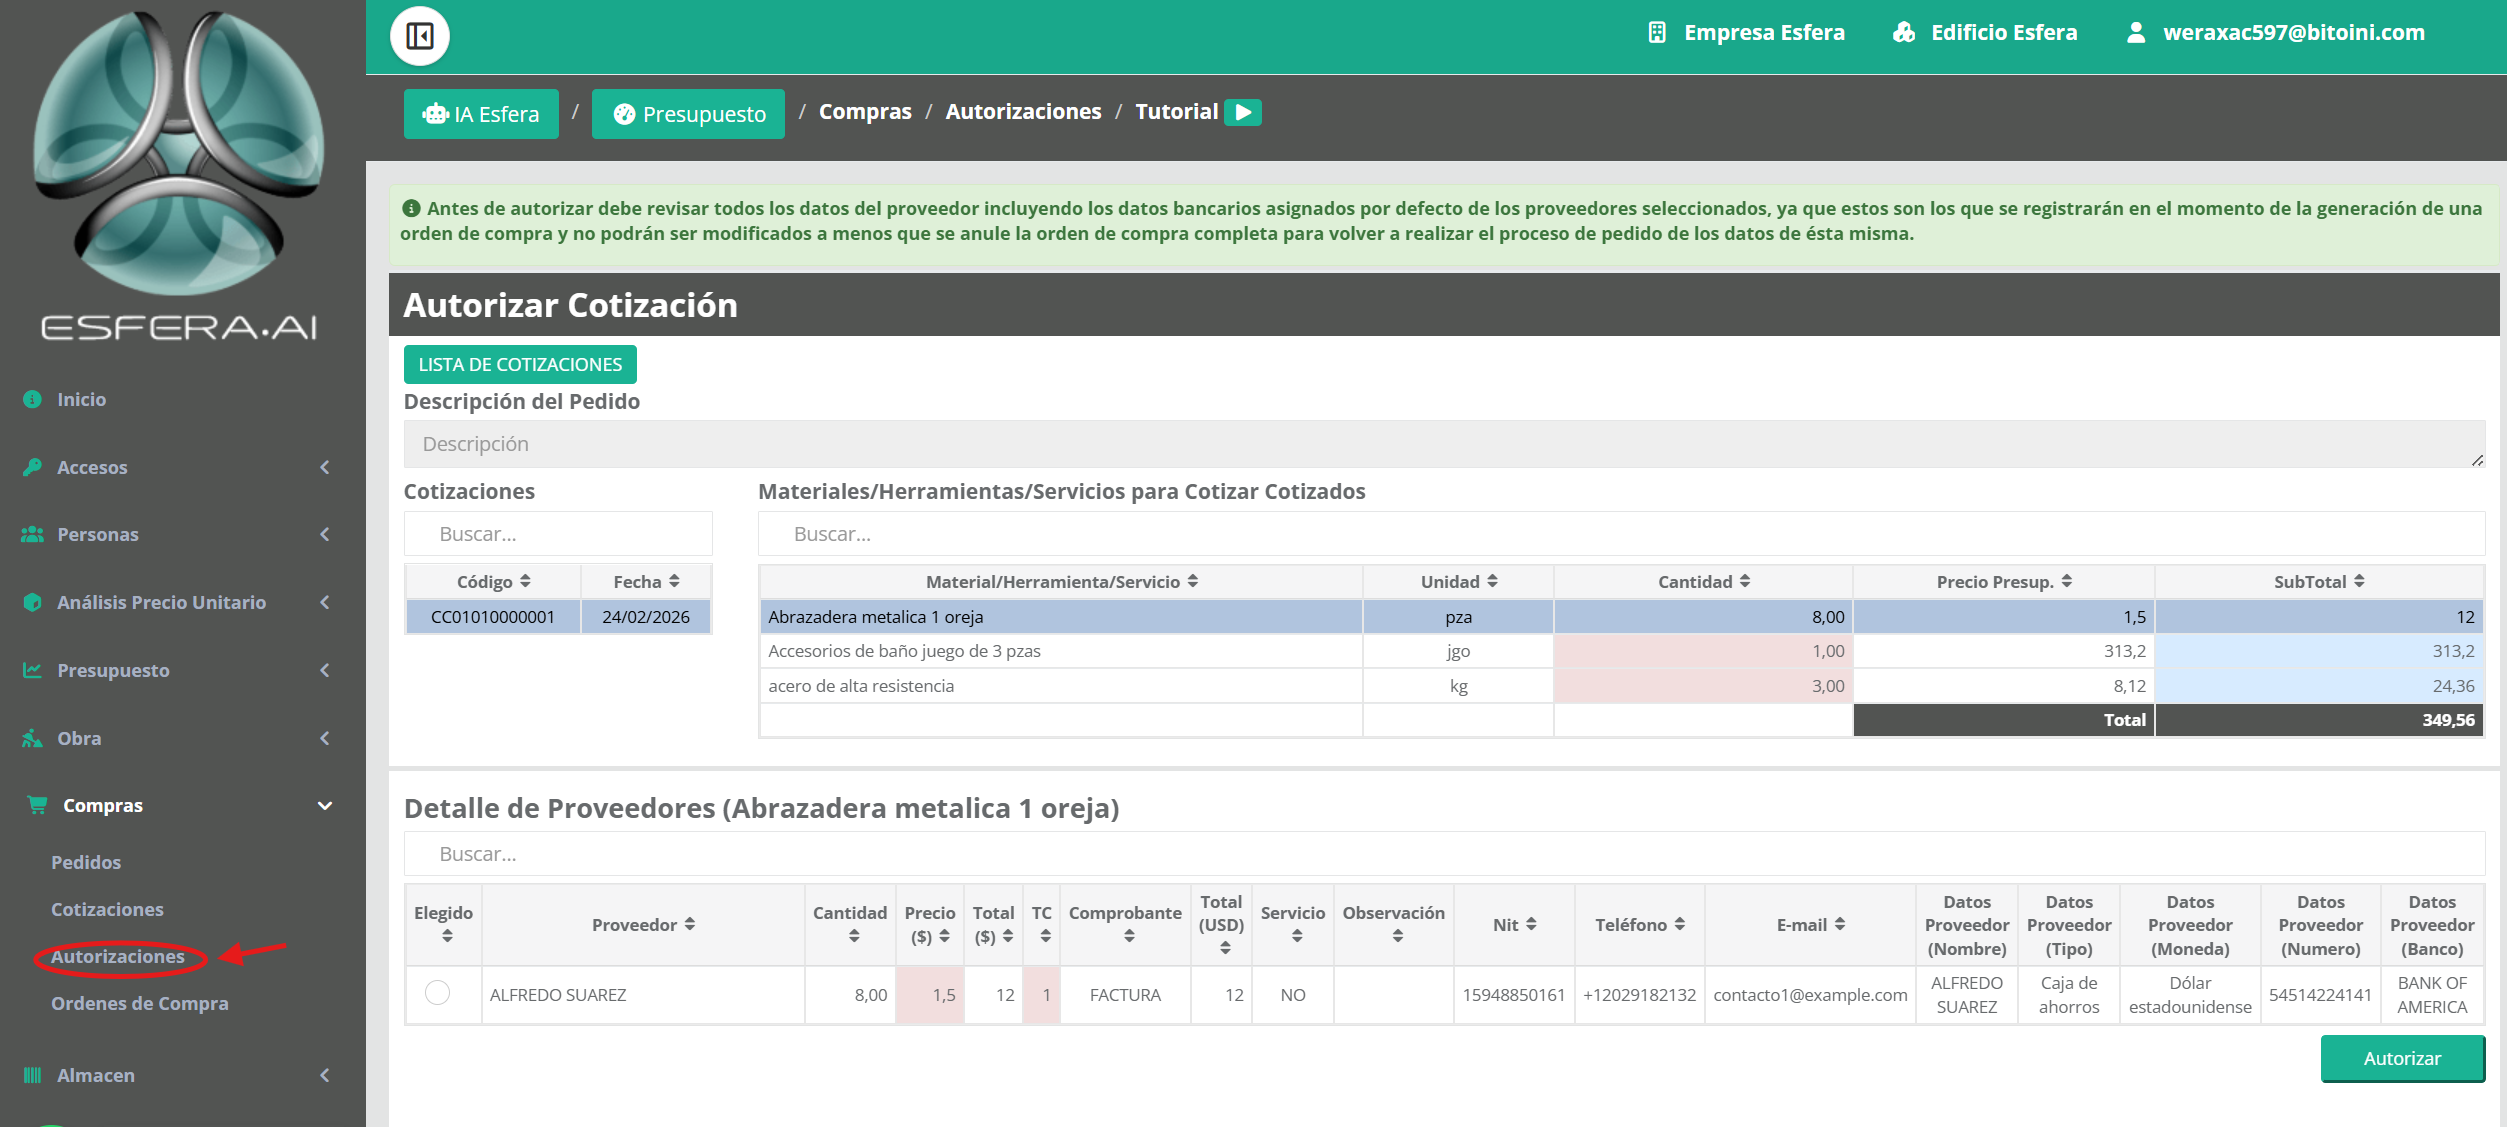This screenshot has height=1127, width=2507.
Task: Collapse the sidebar with the panel toggle icon
Action: (419, 36)
